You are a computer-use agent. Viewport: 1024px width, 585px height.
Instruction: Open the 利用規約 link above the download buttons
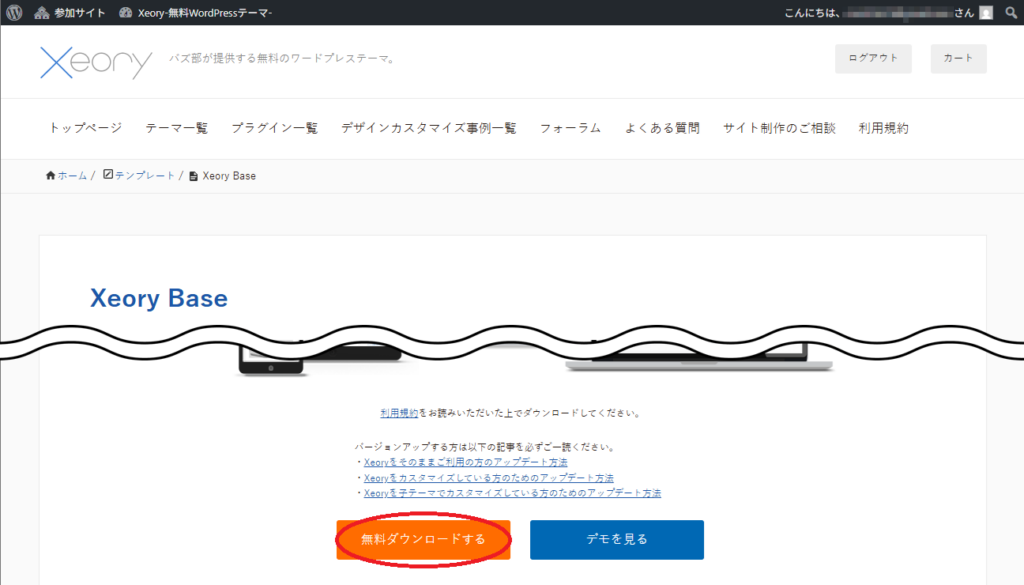pos(398,411)
